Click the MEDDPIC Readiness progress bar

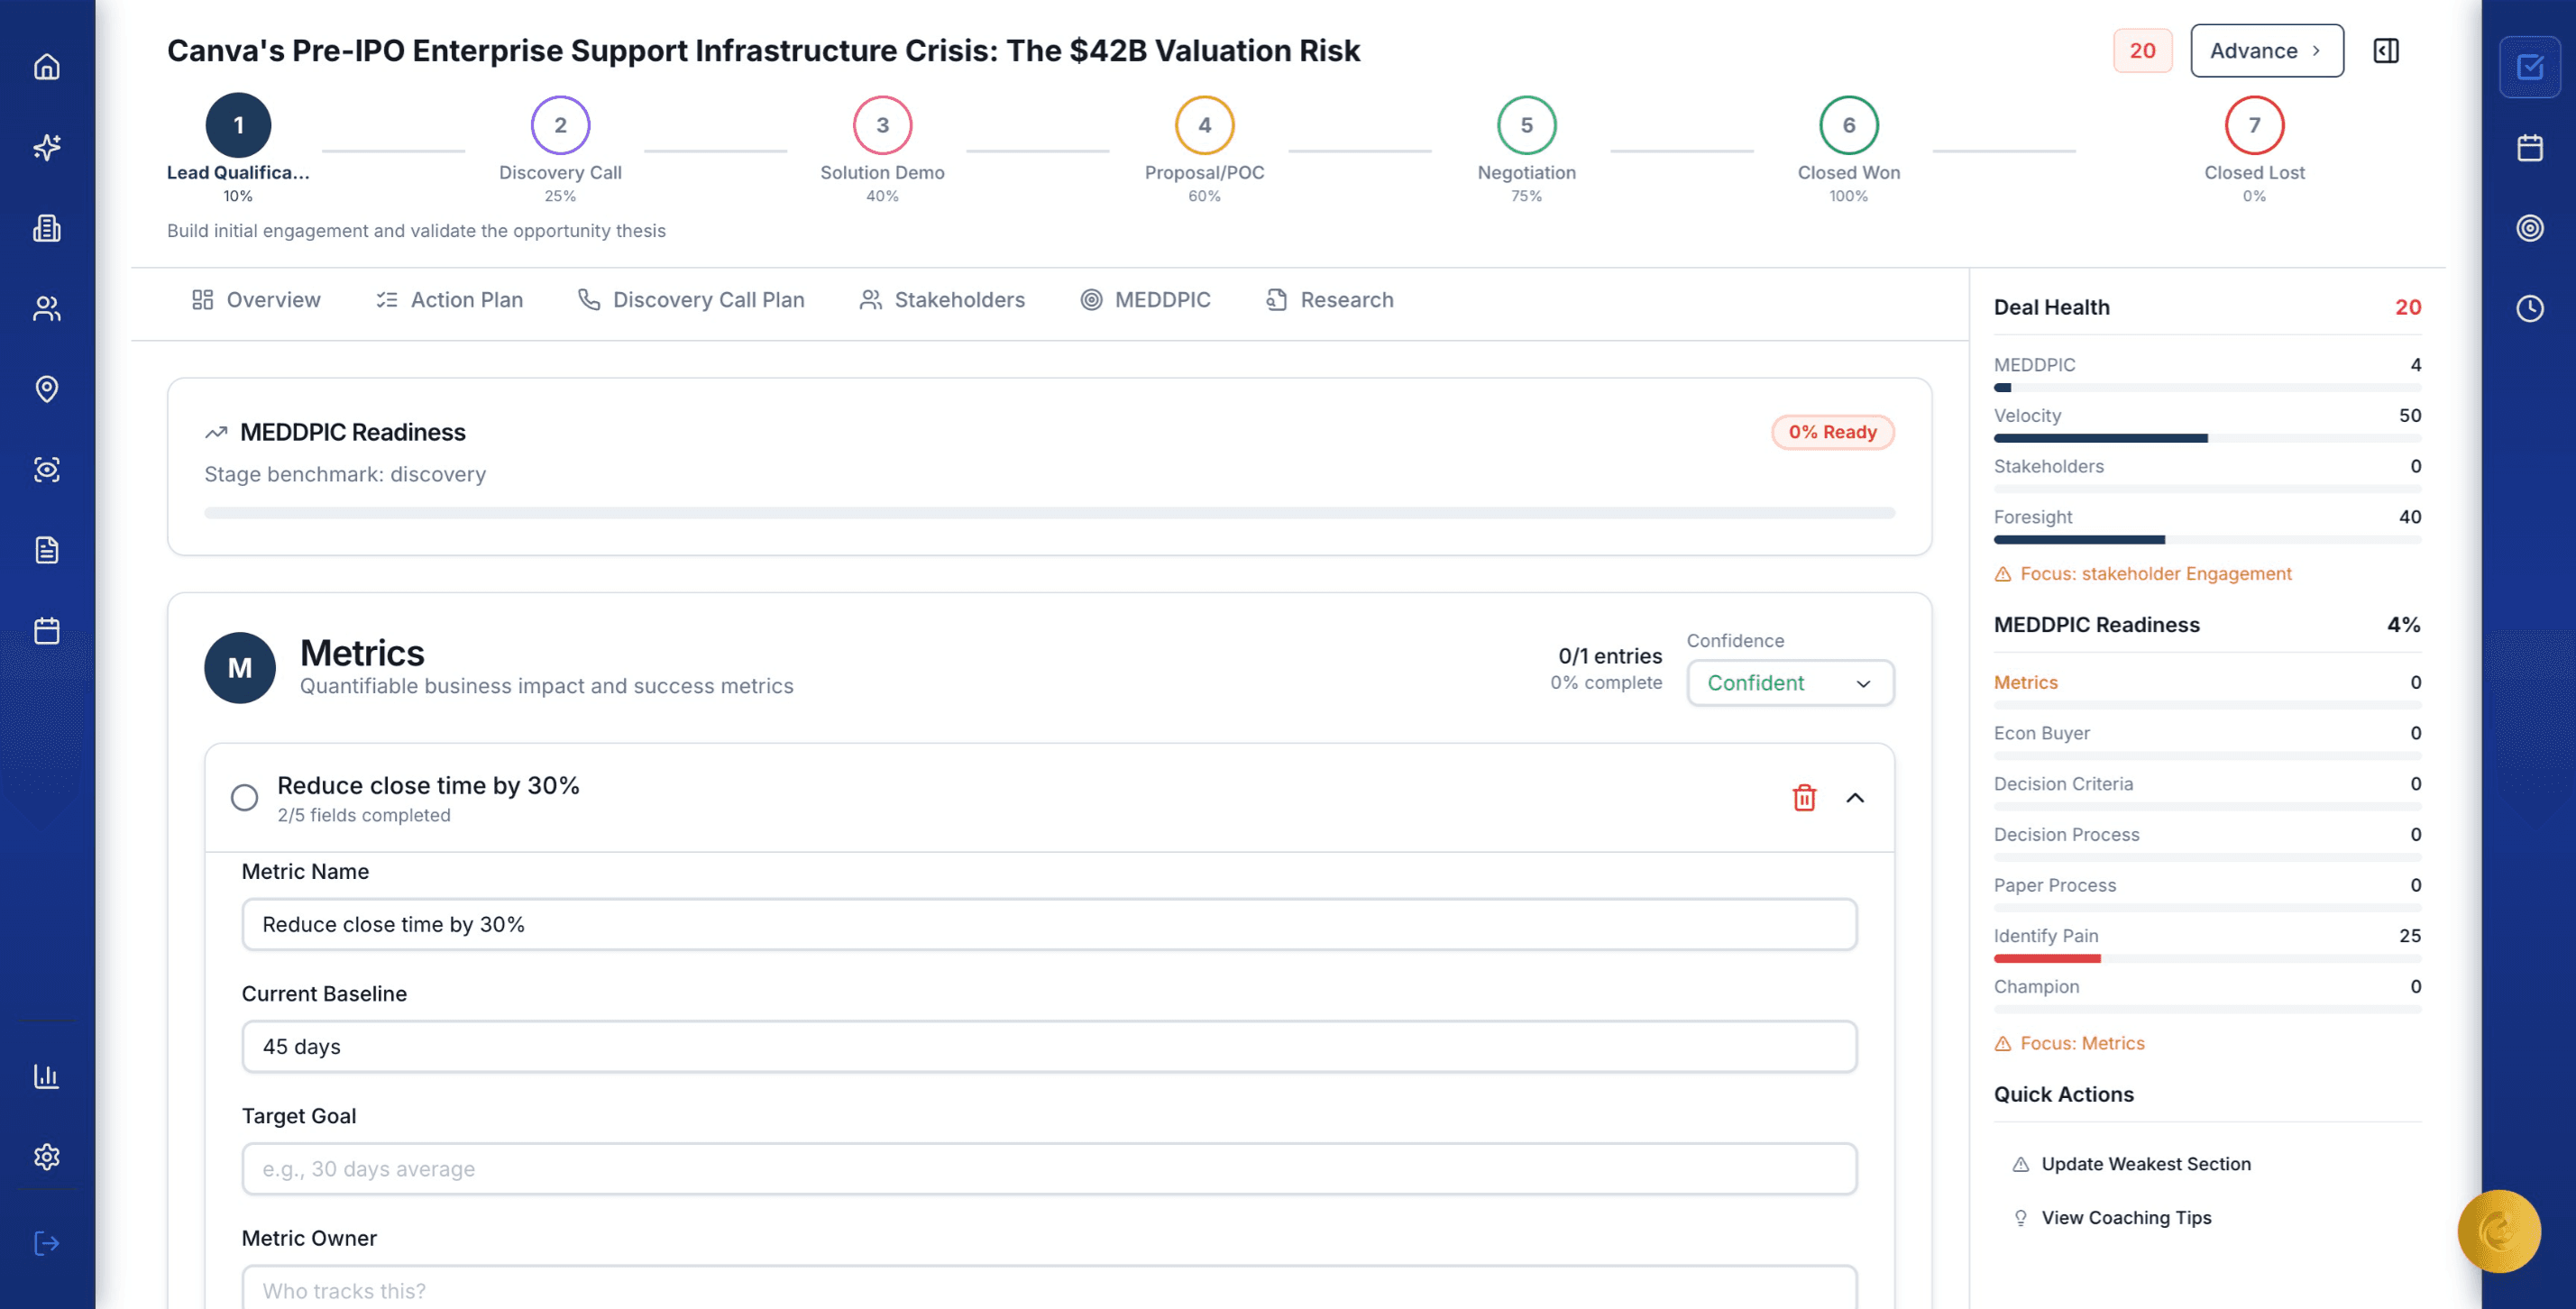point(1048,513)
